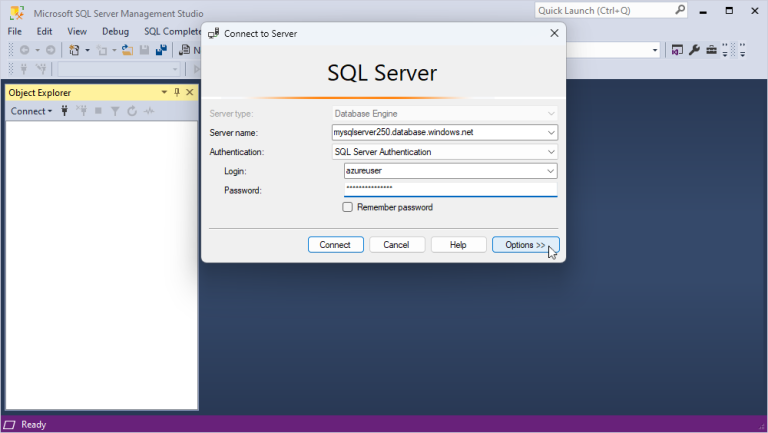
Task: Expand the Server name dropdown arrow
Action: 551,132
